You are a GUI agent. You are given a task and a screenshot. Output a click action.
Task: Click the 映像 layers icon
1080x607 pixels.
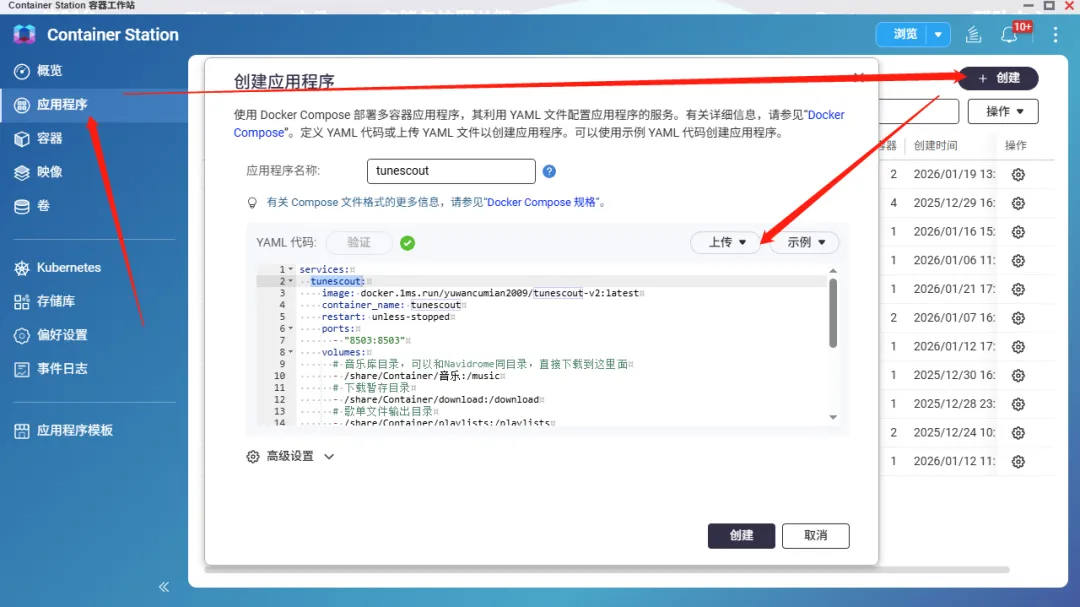click(x=22, y=172)
